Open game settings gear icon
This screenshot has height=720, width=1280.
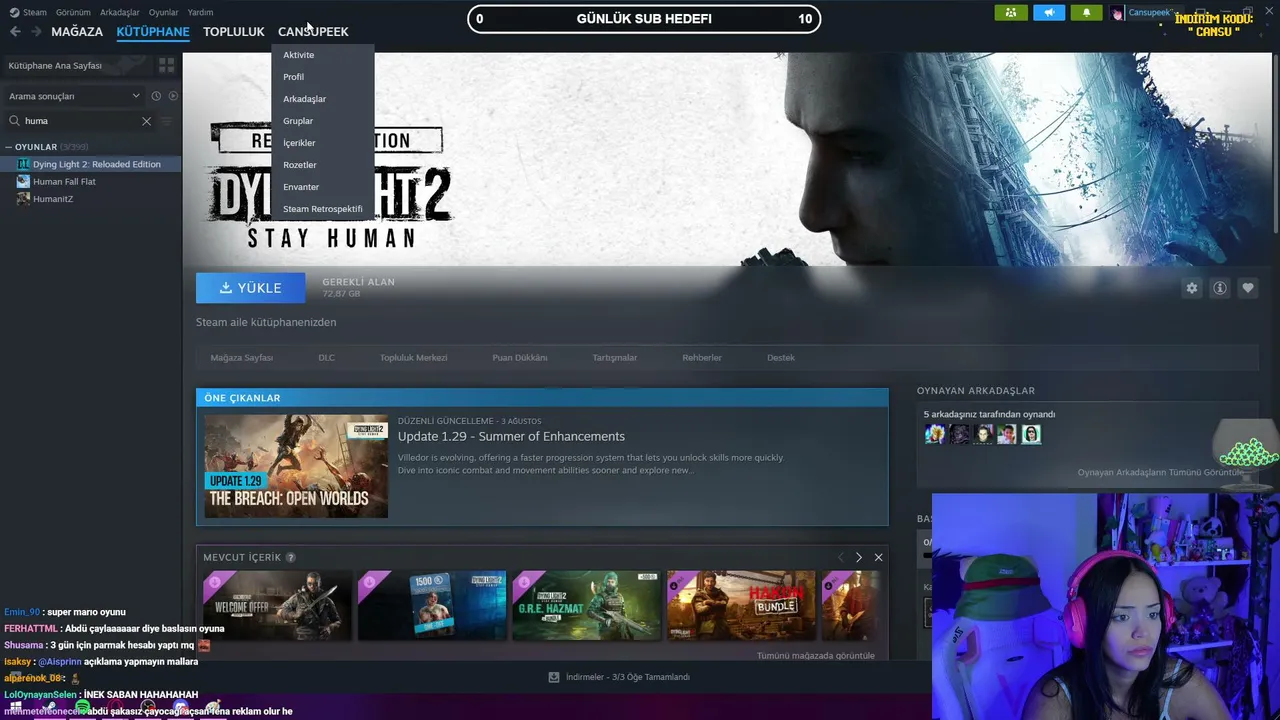coord(1192,288)
